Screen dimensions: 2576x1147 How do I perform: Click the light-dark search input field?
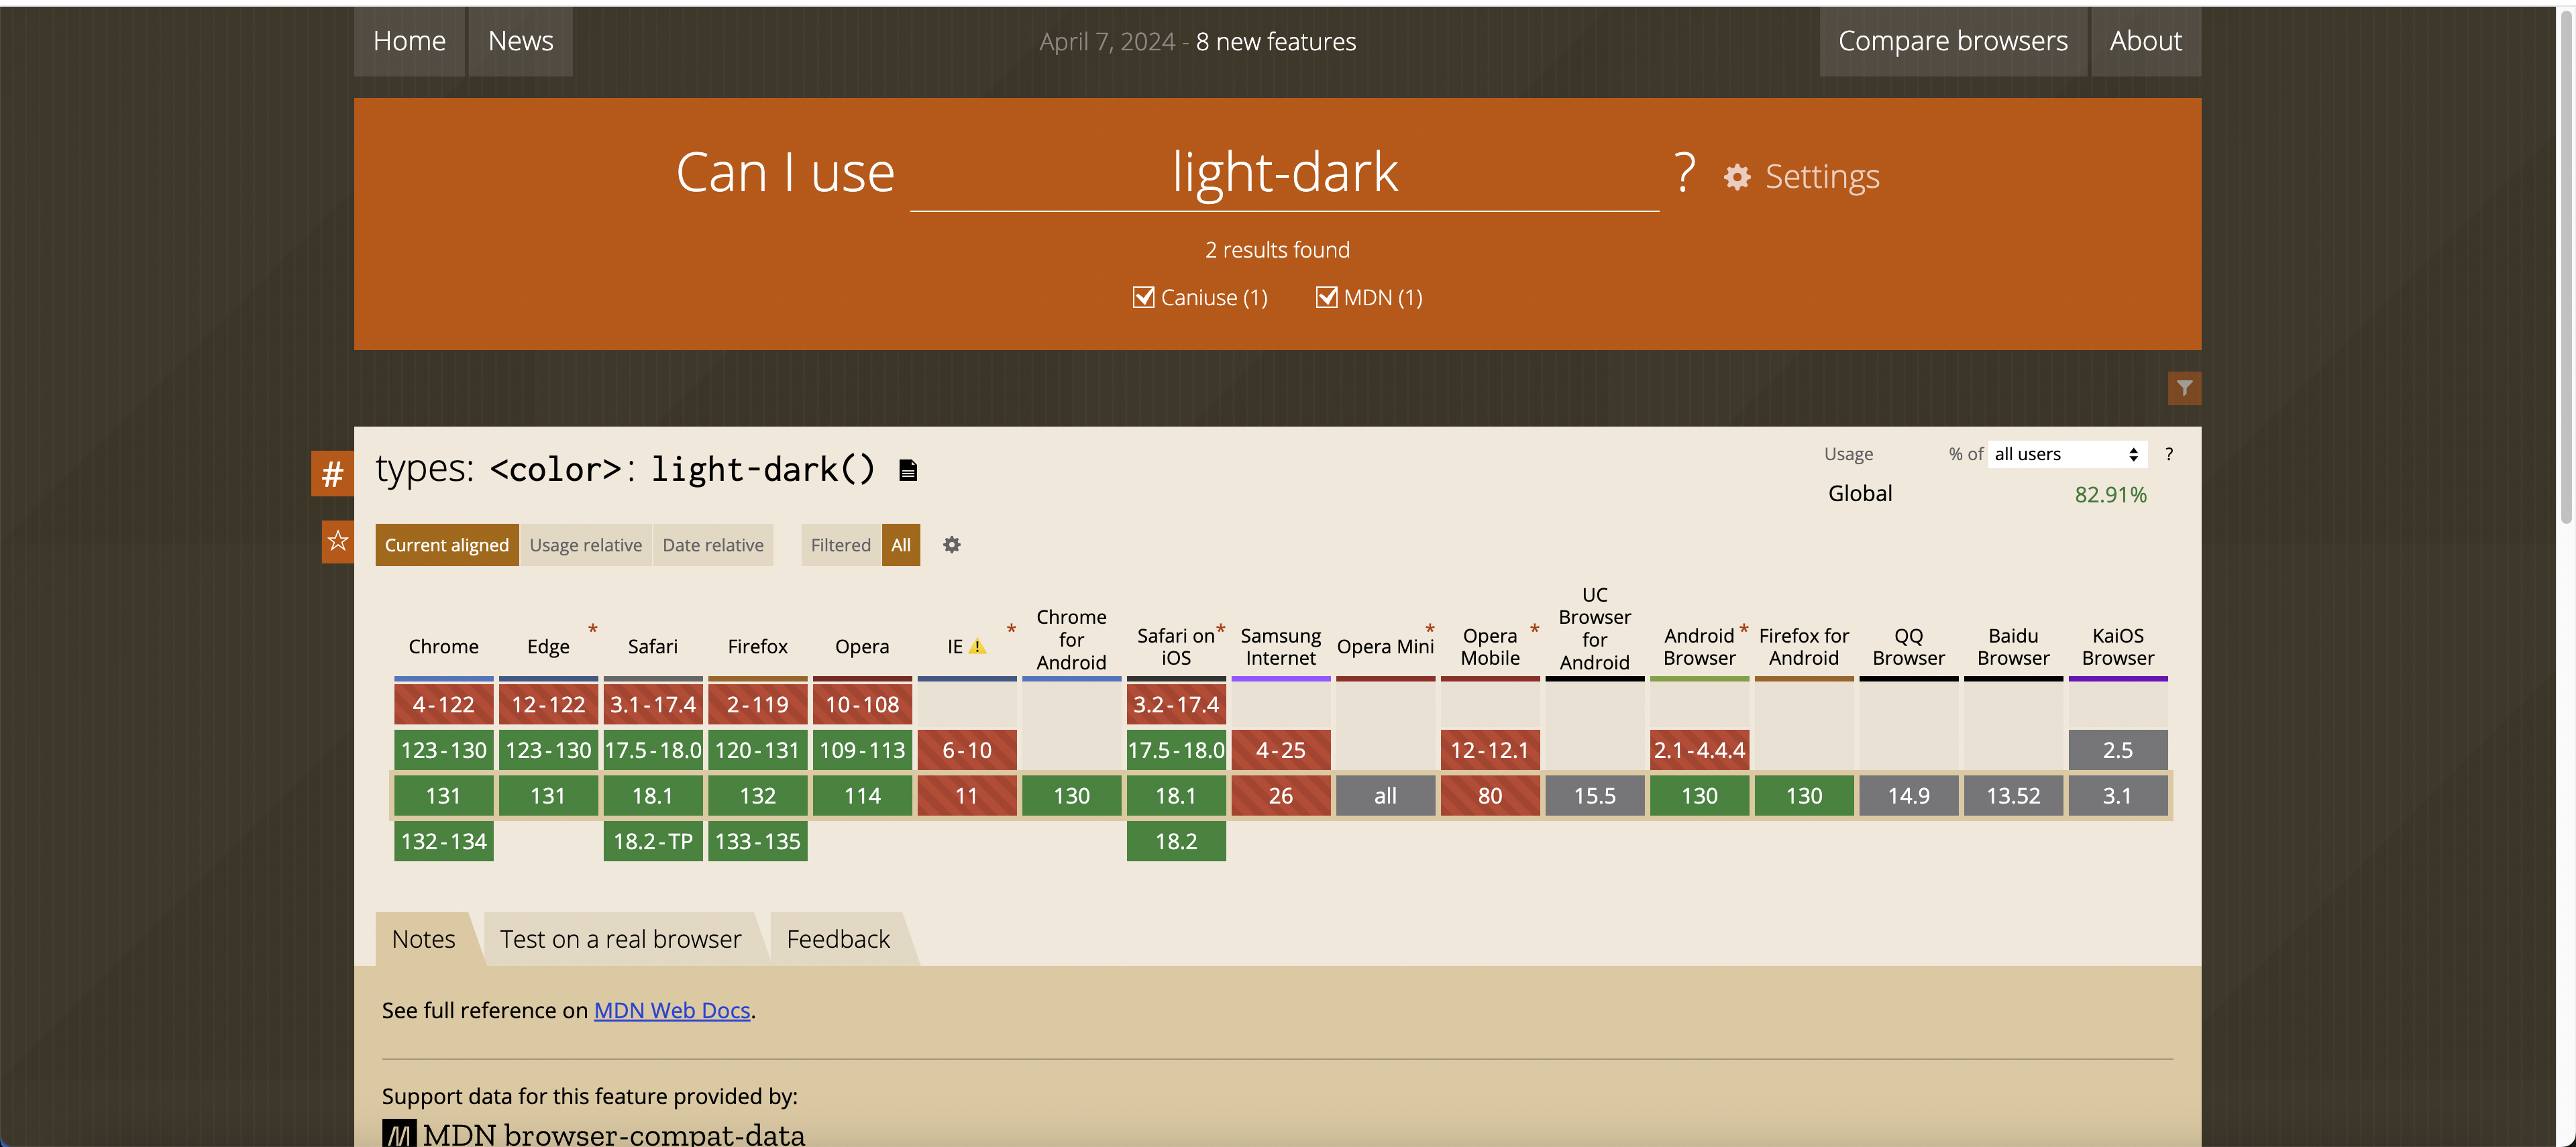1284,173
